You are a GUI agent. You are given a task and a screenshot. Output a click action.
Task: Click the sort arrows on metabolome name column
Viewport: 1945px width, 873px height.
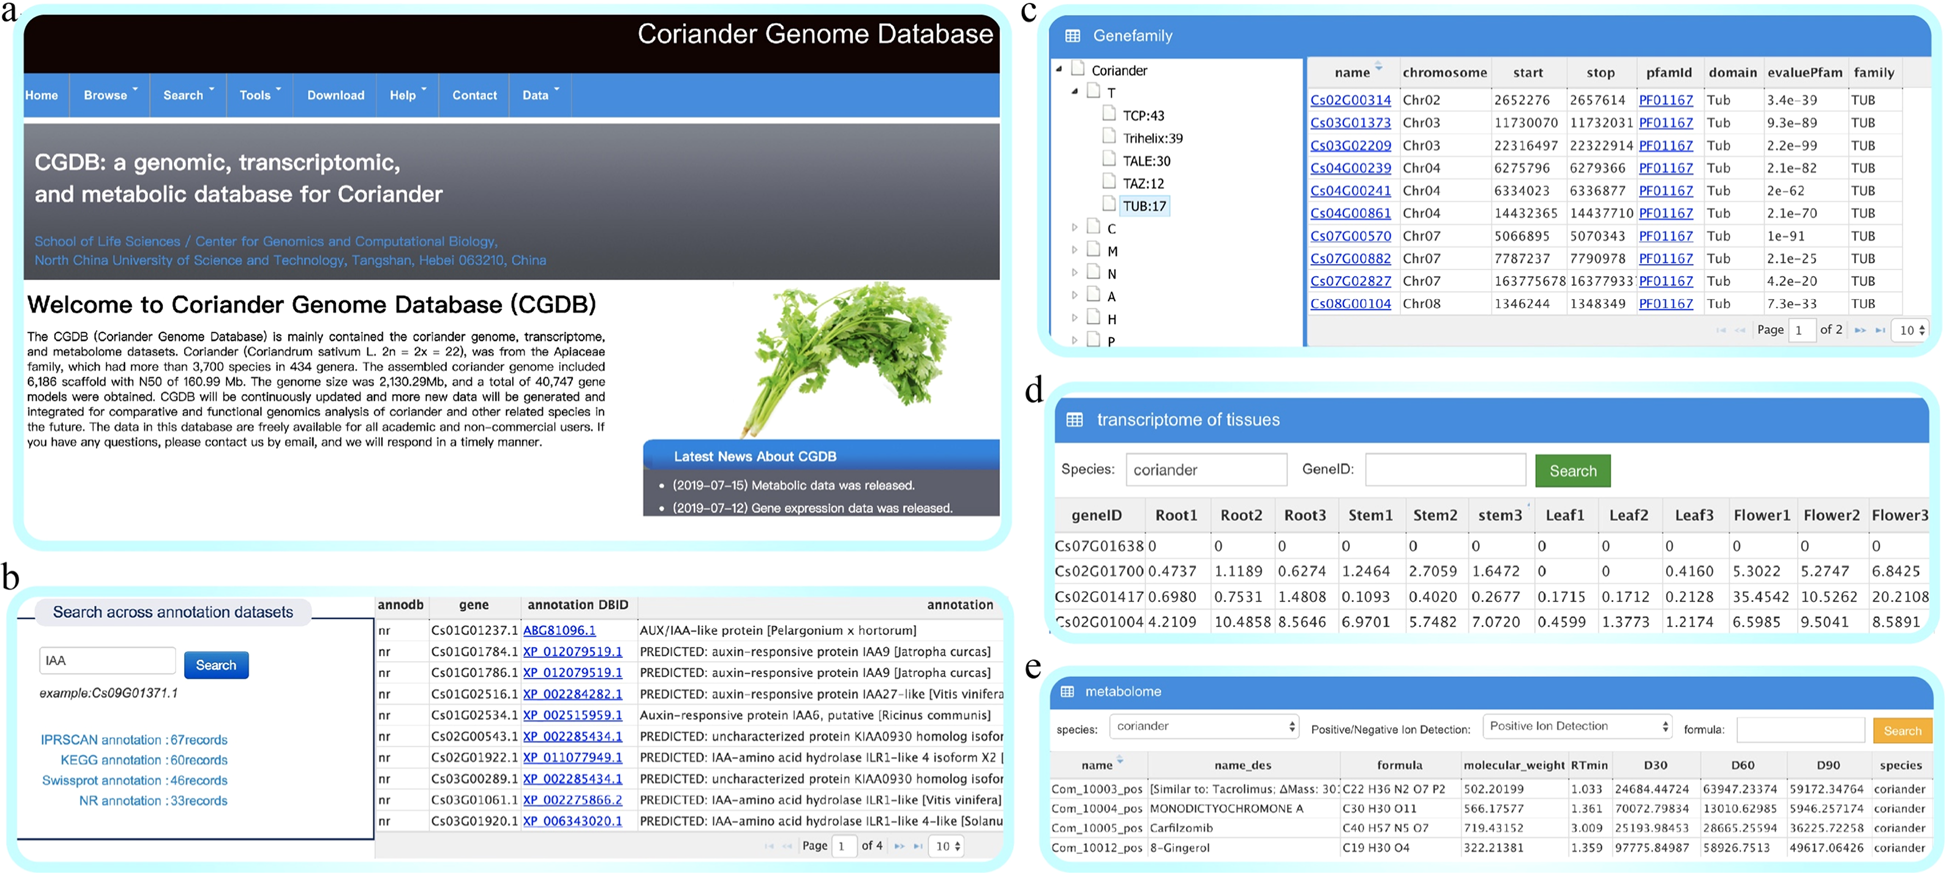1120,762
